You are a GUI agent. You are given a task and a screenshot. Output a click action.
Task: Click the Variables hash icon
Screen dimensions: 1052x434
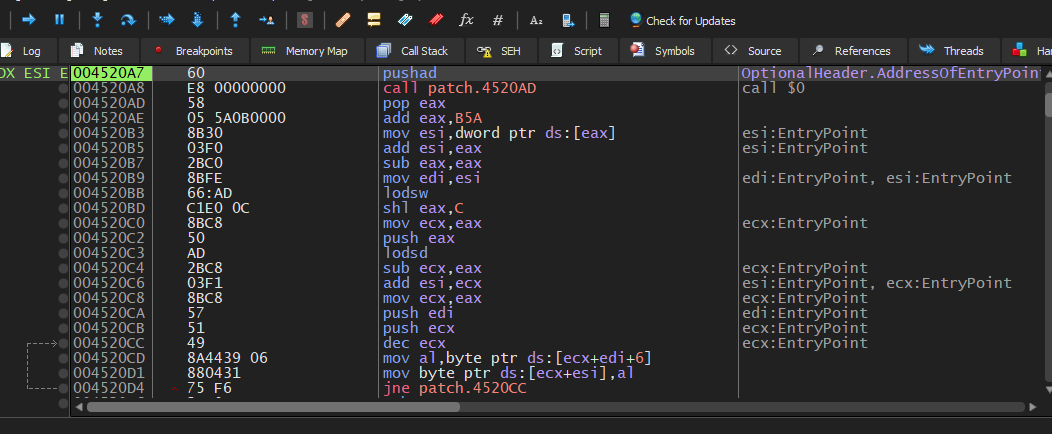pos(498,20)
